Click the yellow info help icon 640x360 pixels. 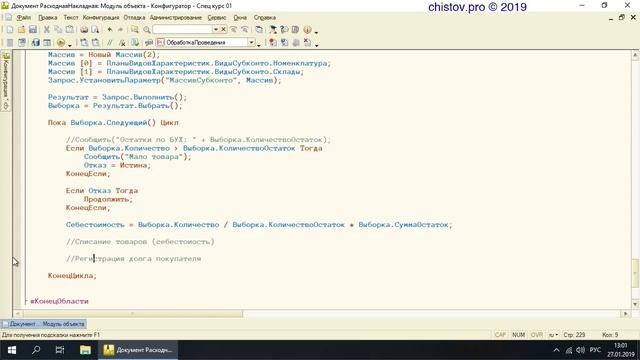coord(307,29)
